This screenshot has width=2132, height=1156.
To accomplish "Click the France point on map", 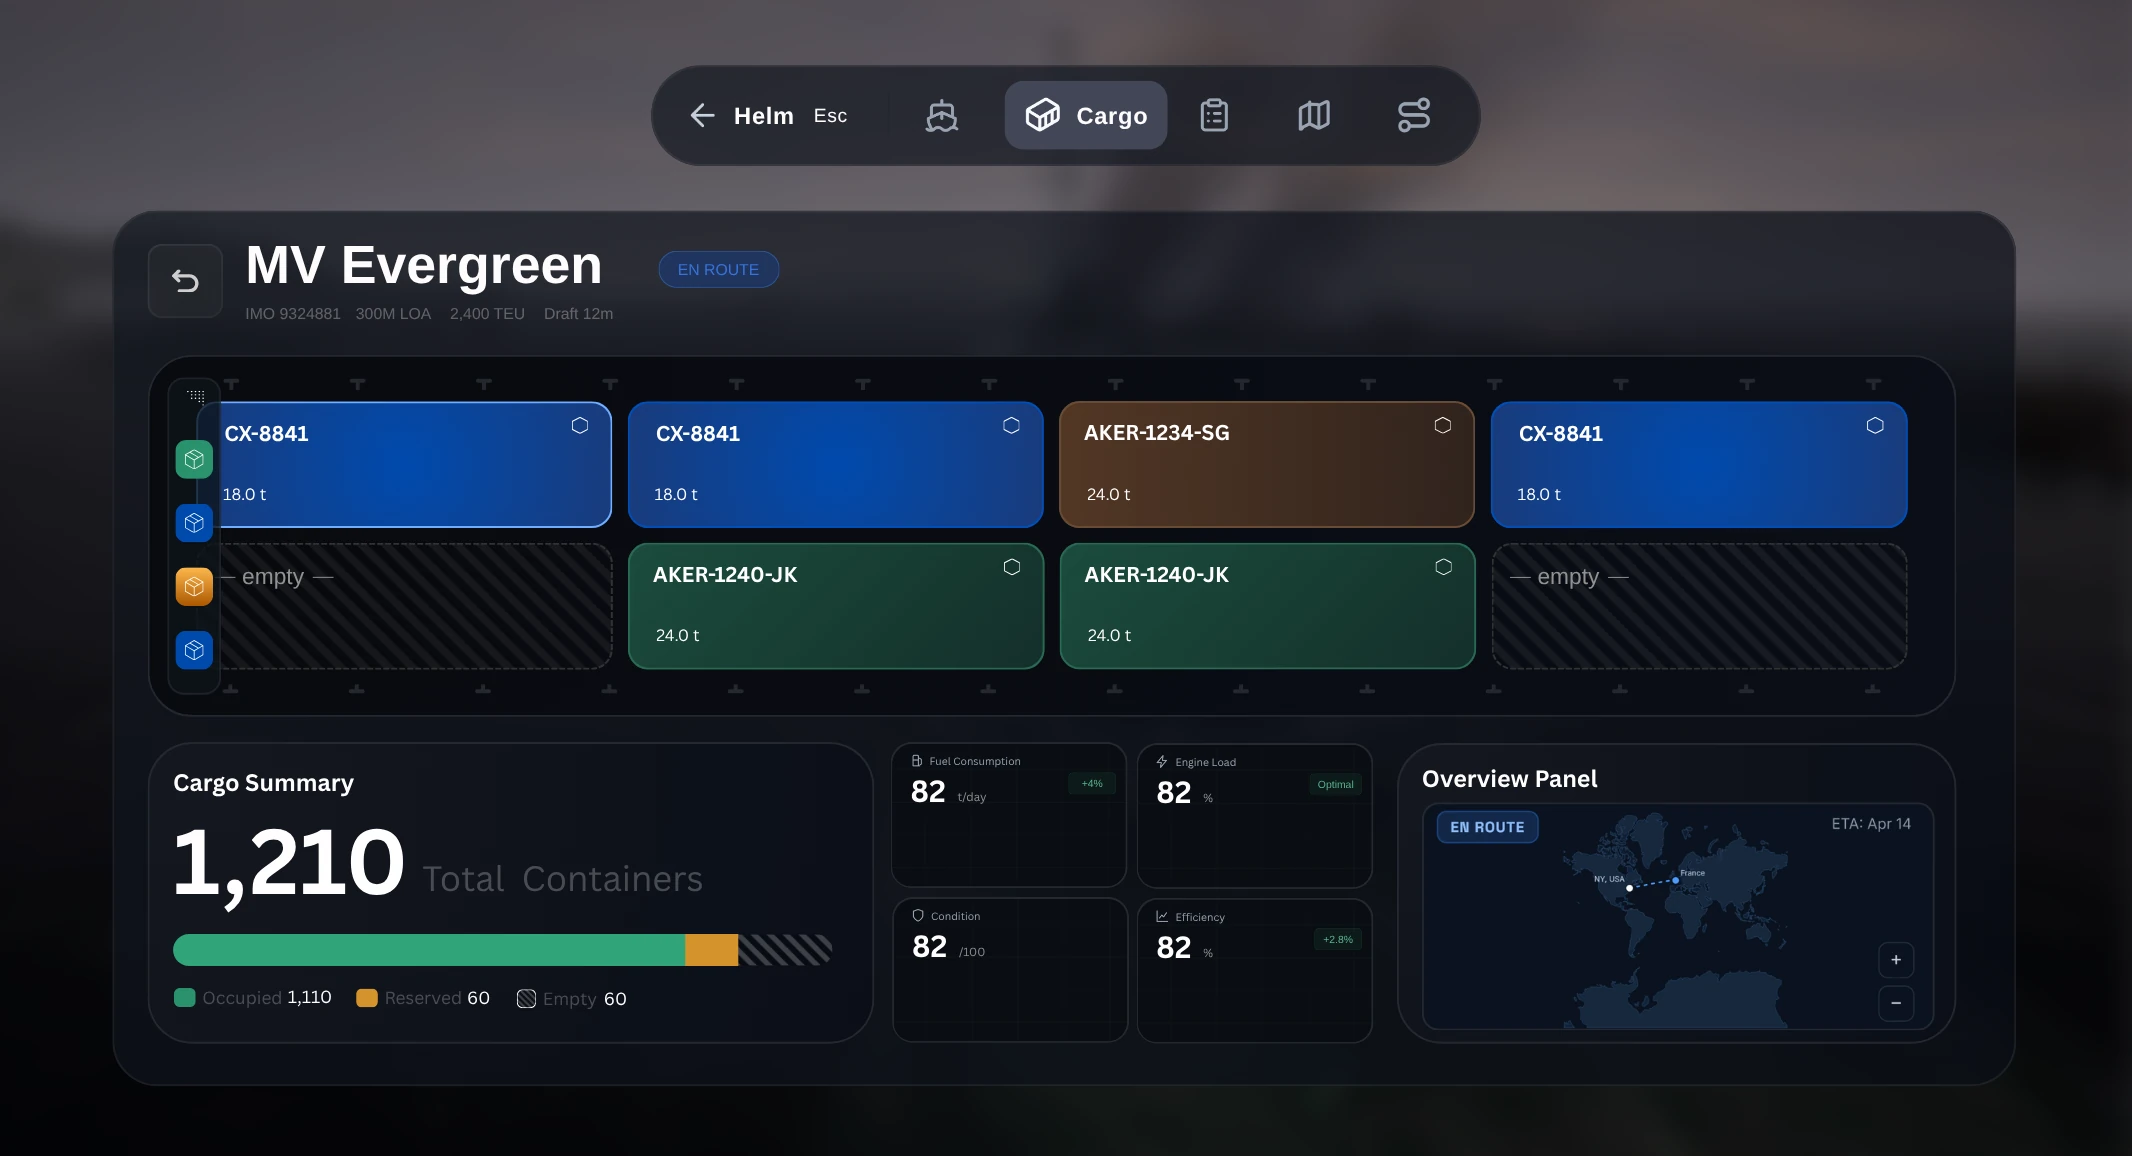I will 1676,881.
